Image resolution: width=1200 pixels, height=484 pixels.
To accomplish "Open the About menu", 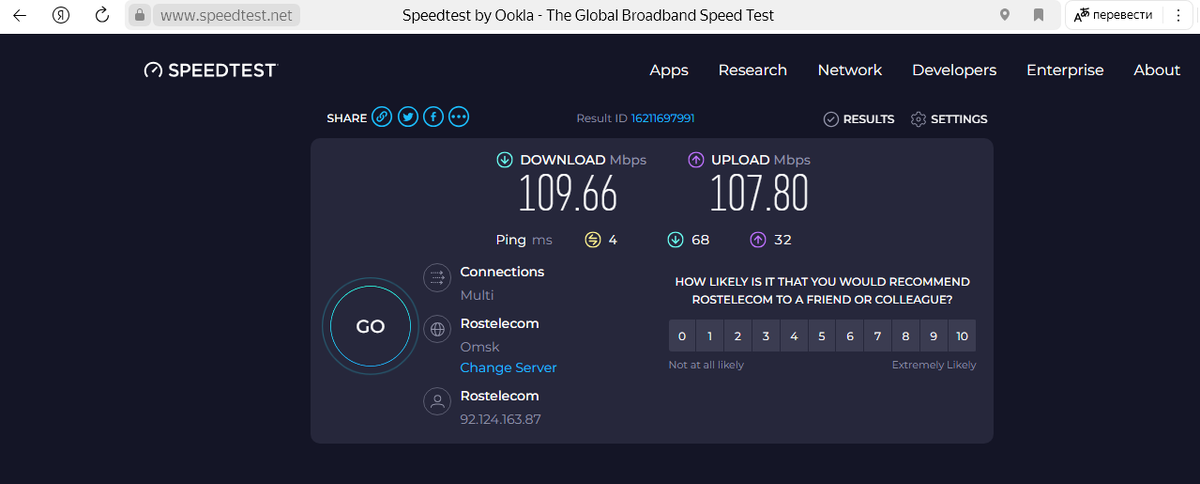I will pos(1157,70).
